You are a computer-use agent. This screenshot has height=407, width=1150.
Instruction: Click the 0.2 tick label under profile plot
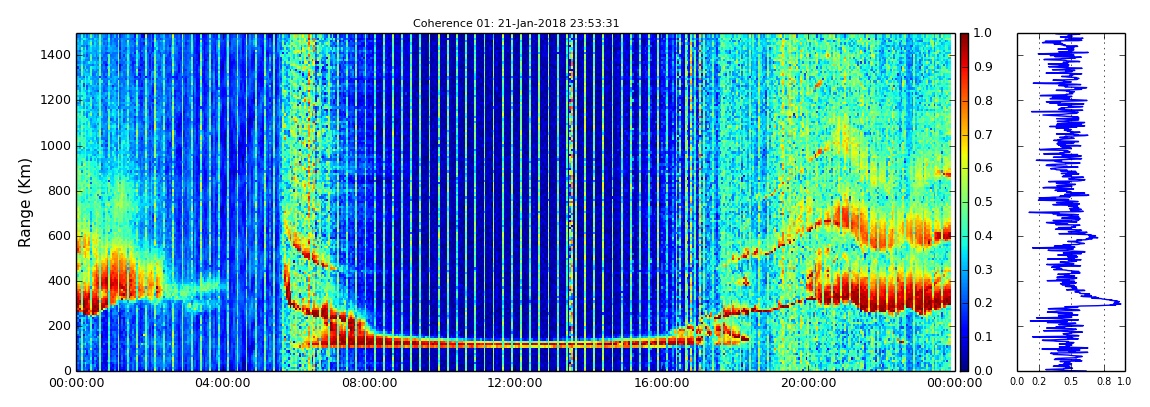click(x=1039, y=382)
